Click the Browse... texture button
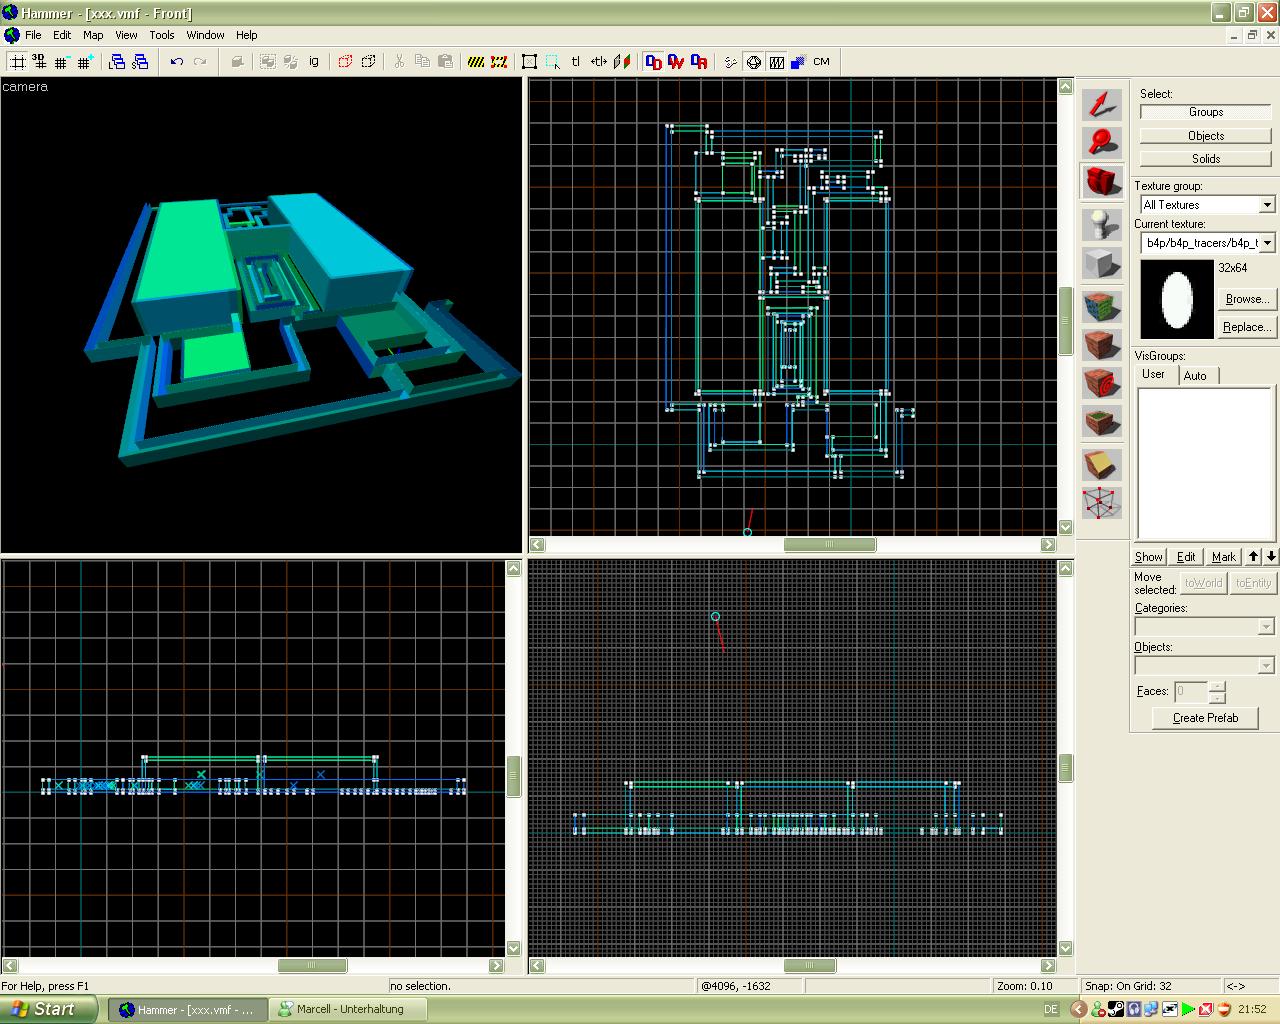The width and height of the screenshot is (1280, 1024). pyautogui.click(x=1247, y=299)
